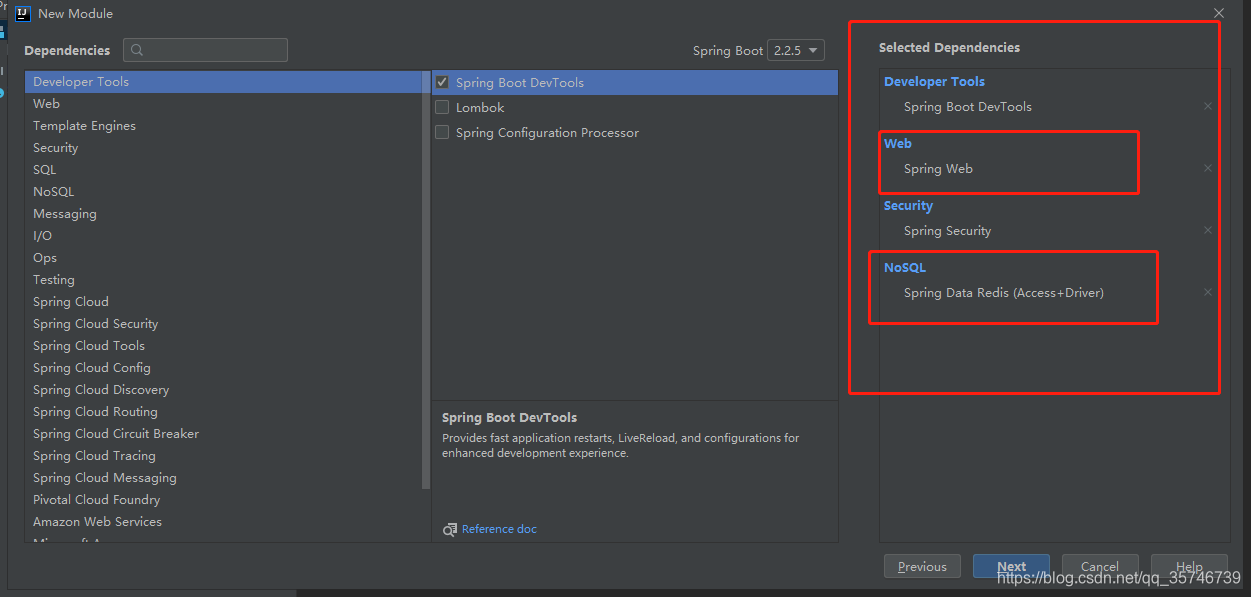
Task: Select the Developer Tools category
Action: click(223, 82)
